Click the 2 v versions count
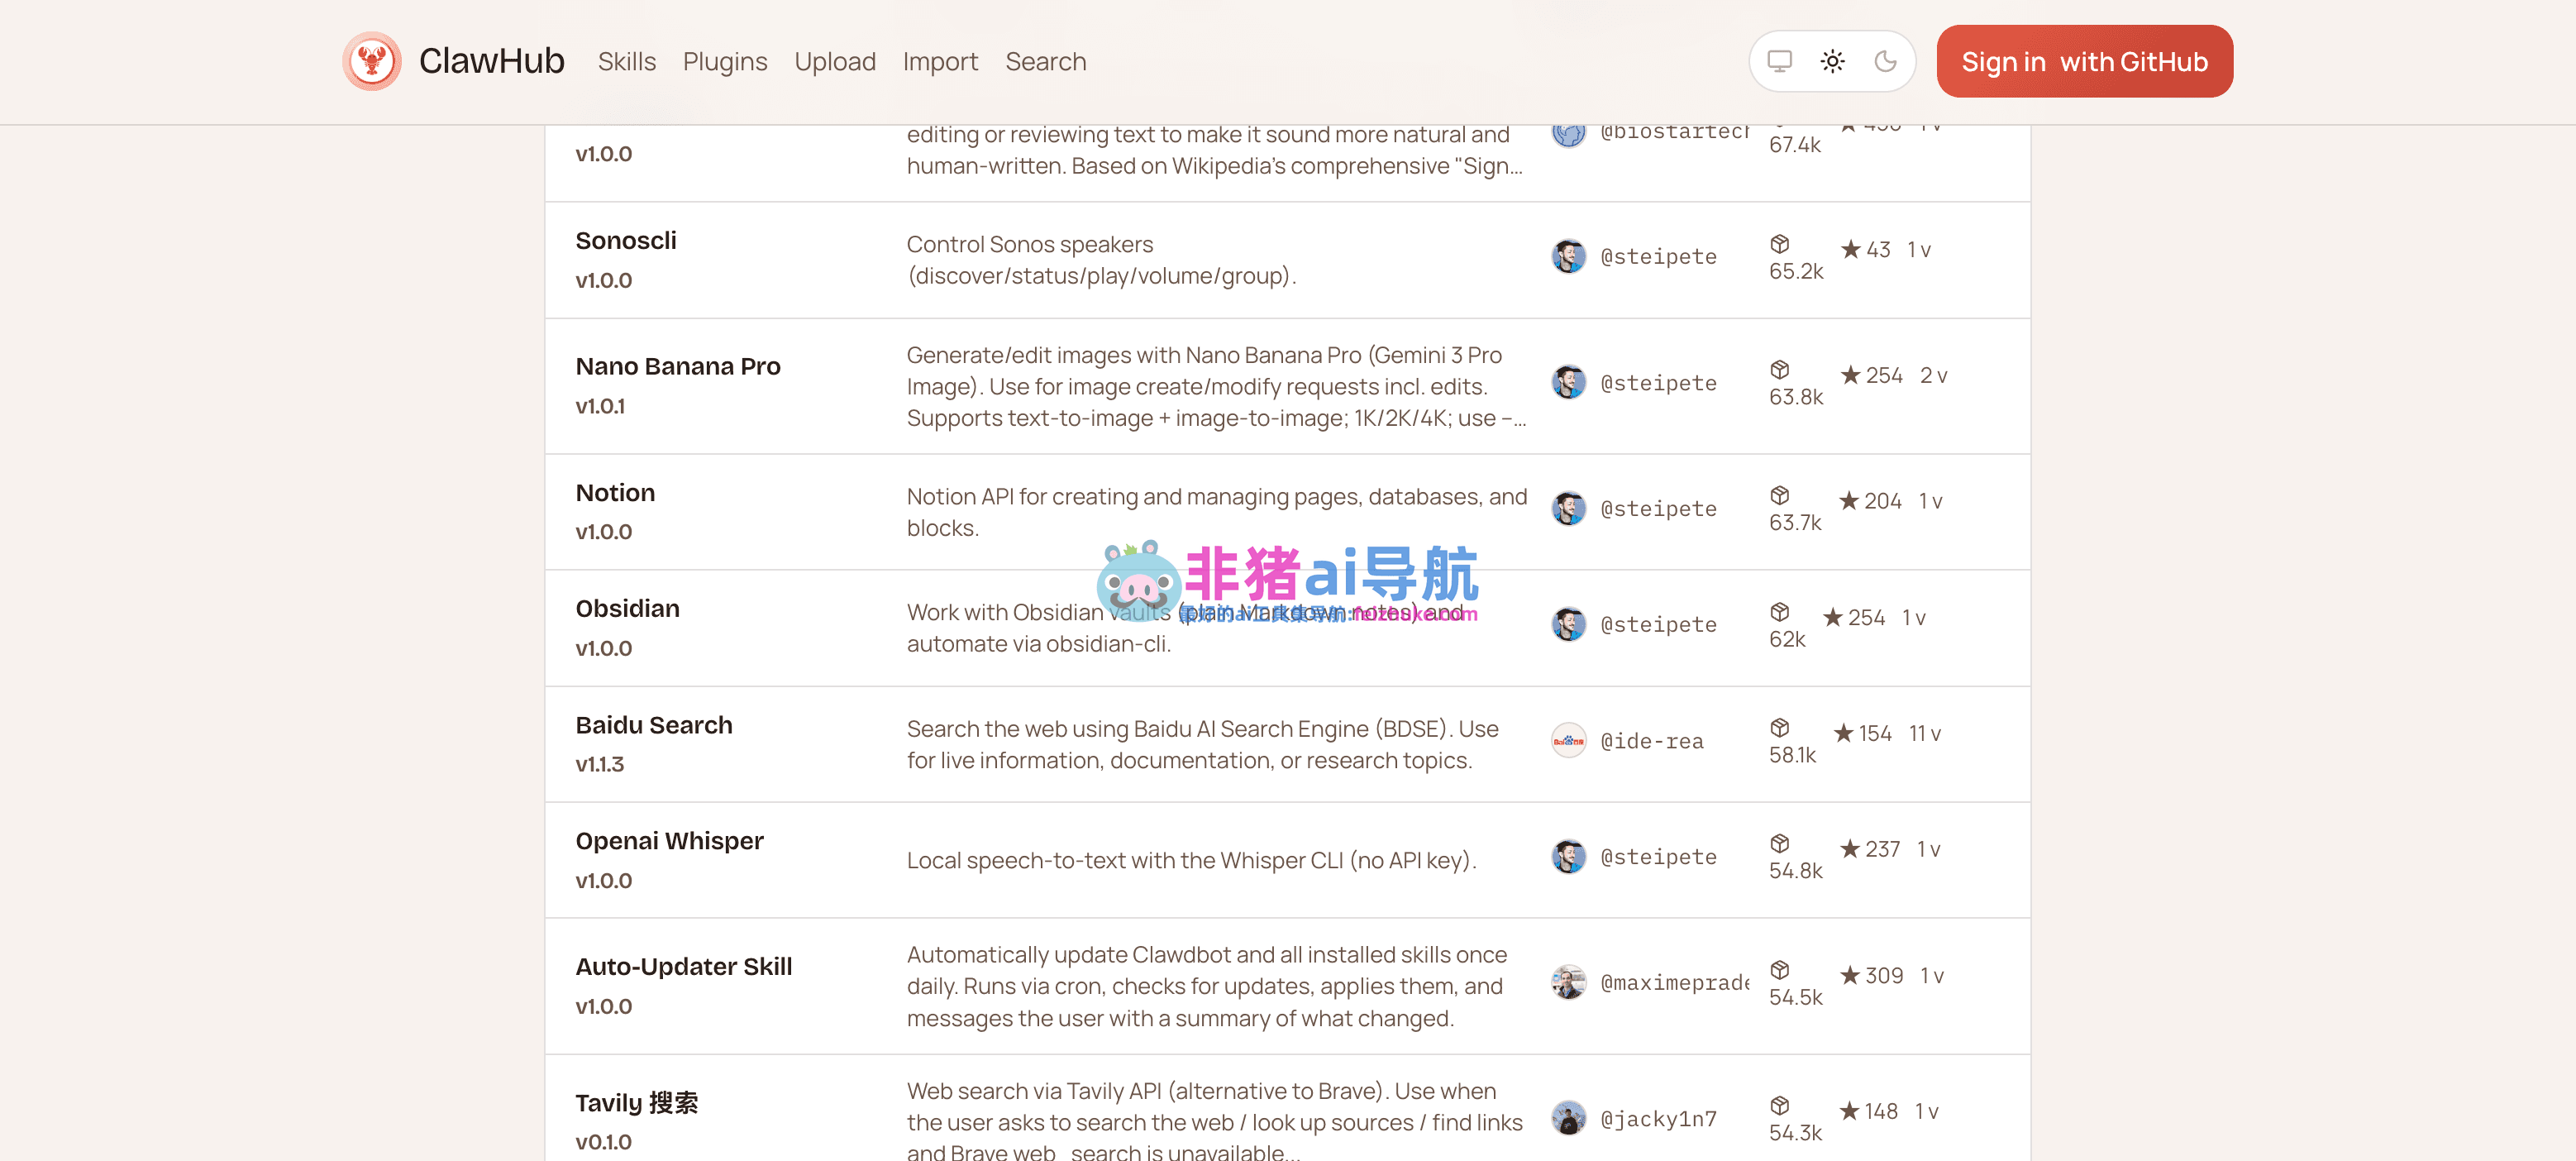The height and width of the screenshot is (1161, 2576). (x=1933, y=376)
